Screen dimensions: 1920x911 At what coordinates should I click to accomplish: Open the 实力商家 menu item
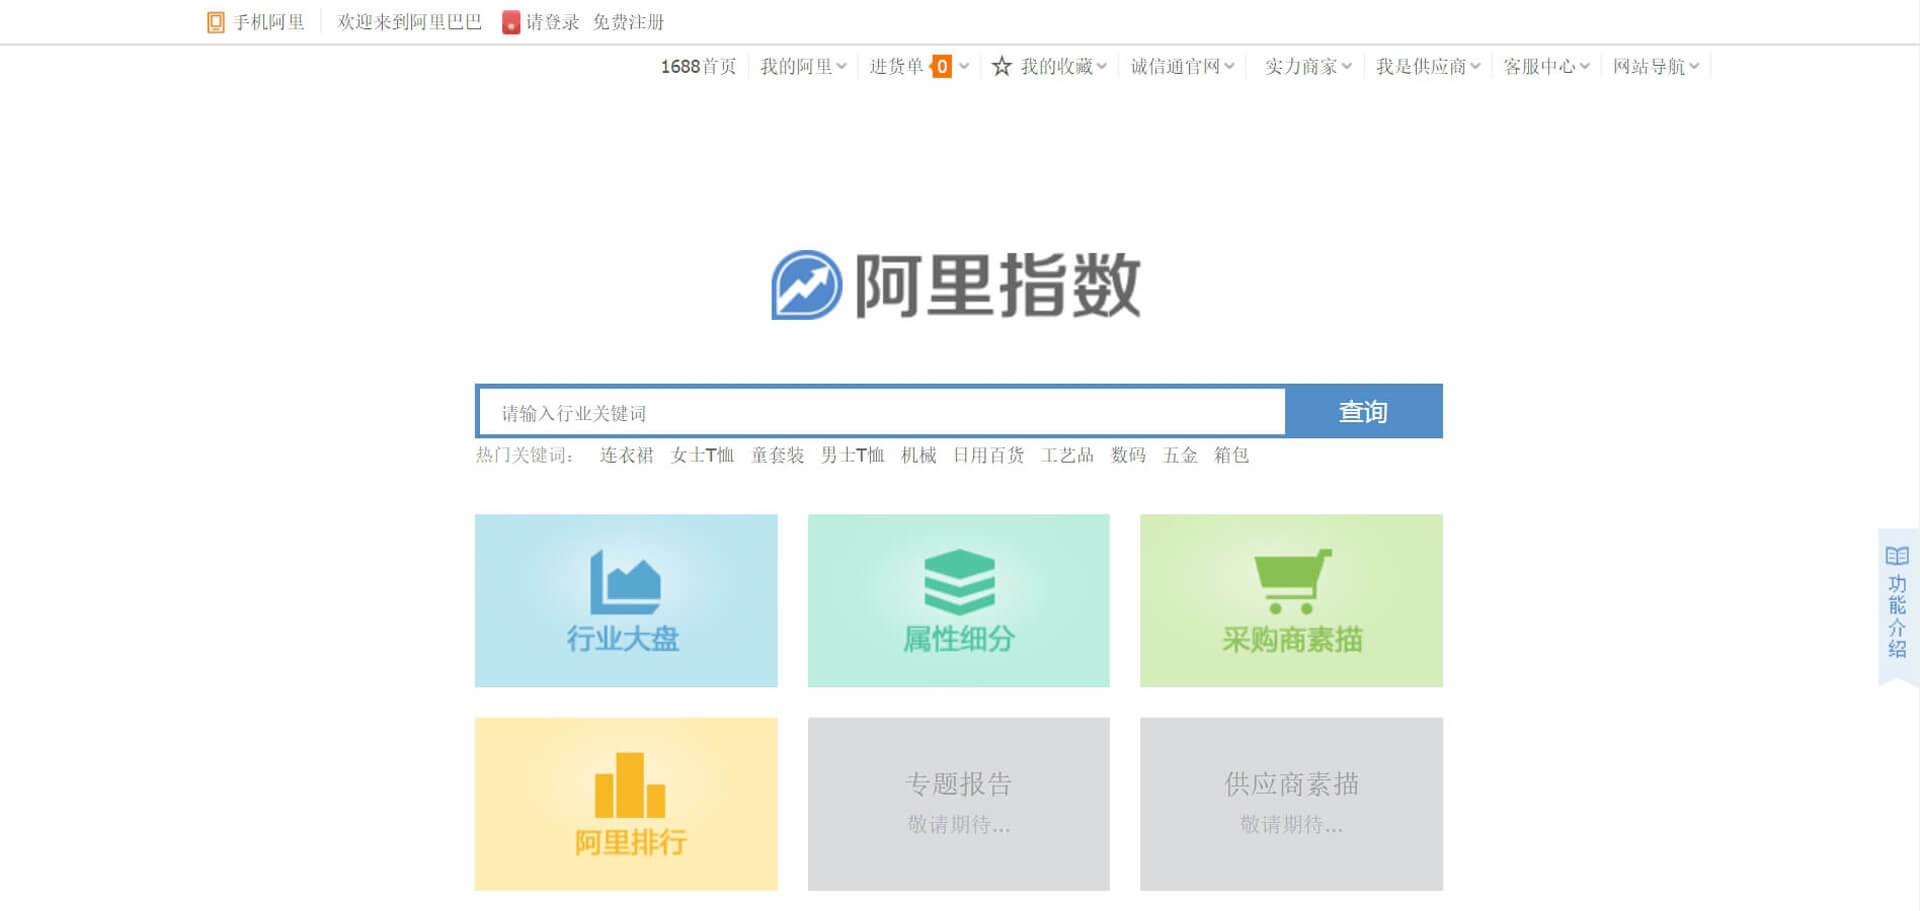point(1307,66)
